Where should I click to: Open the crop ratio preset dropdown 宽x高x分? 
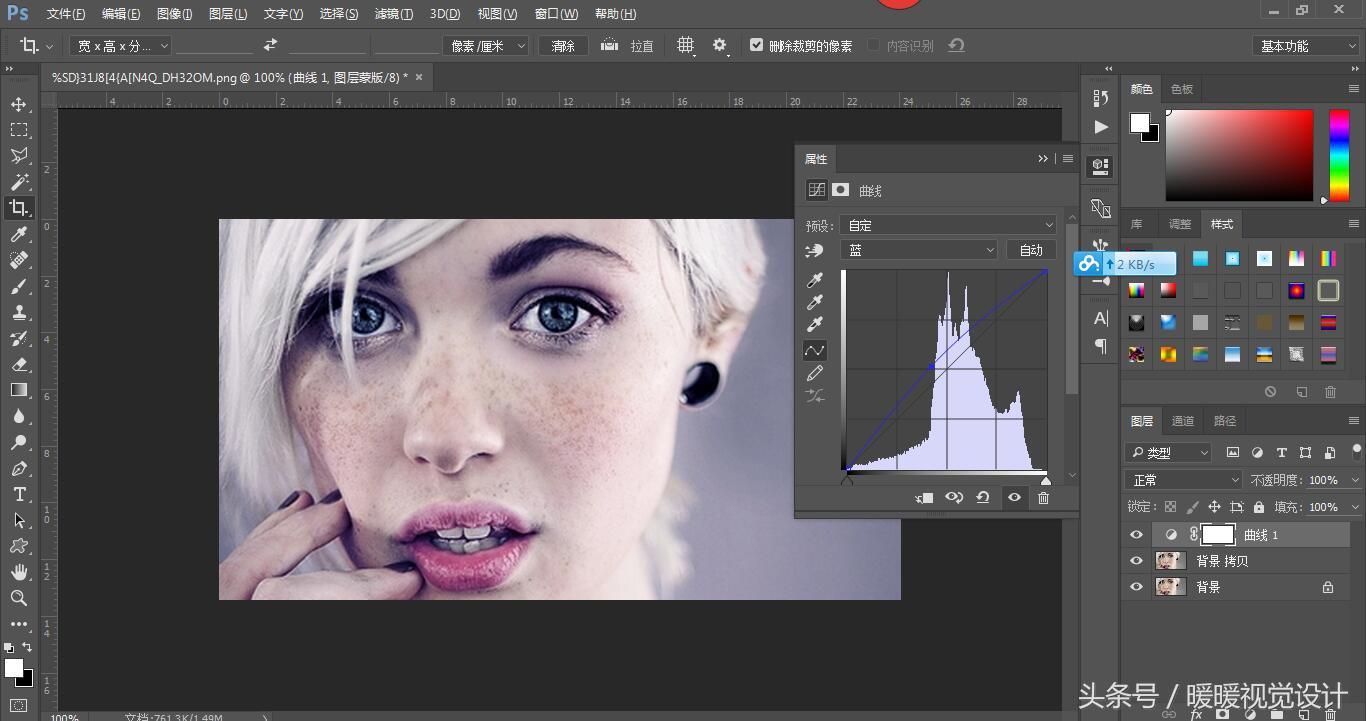(x=120, y=45)
